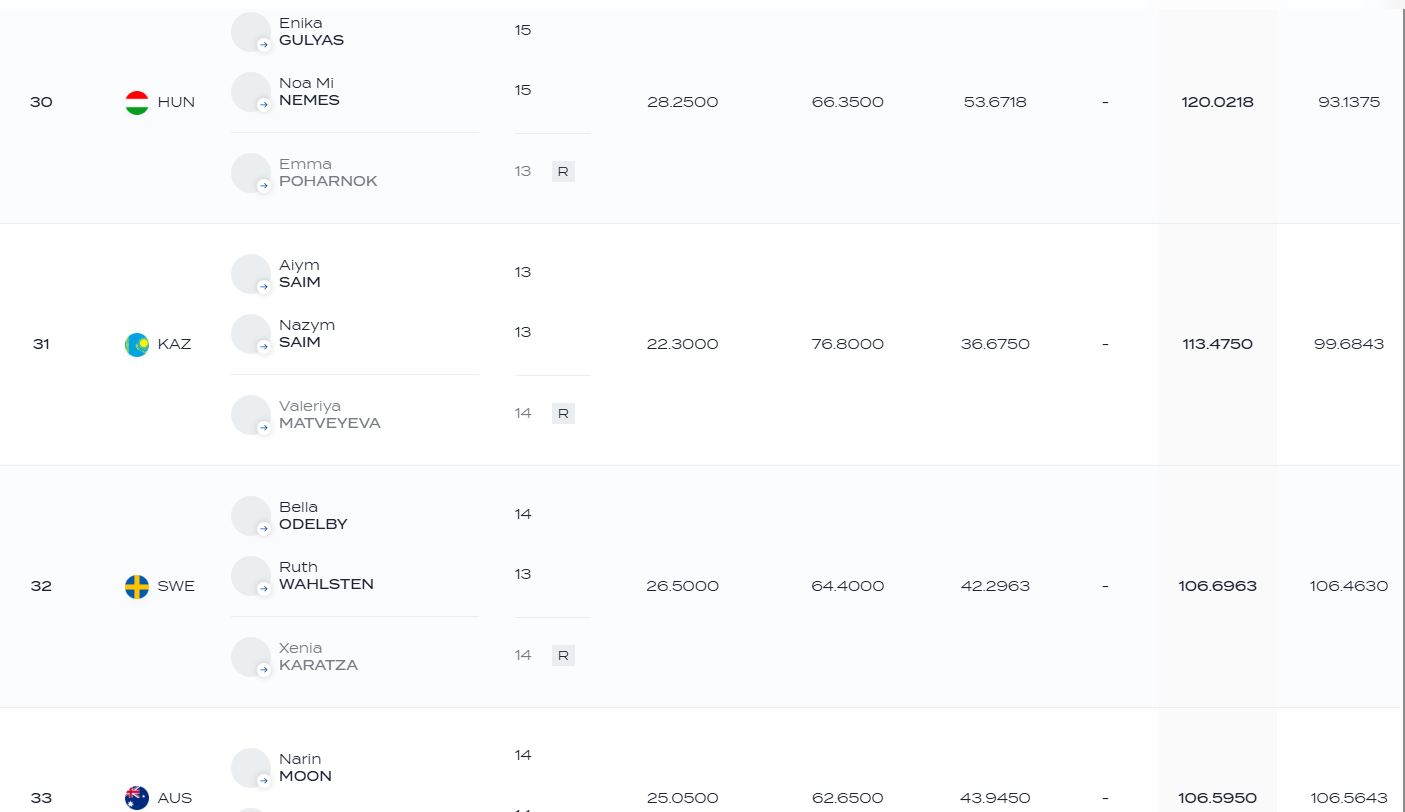
Task: Click the R reserve badge for Xenia Karatza
Action: coord(563,656)
